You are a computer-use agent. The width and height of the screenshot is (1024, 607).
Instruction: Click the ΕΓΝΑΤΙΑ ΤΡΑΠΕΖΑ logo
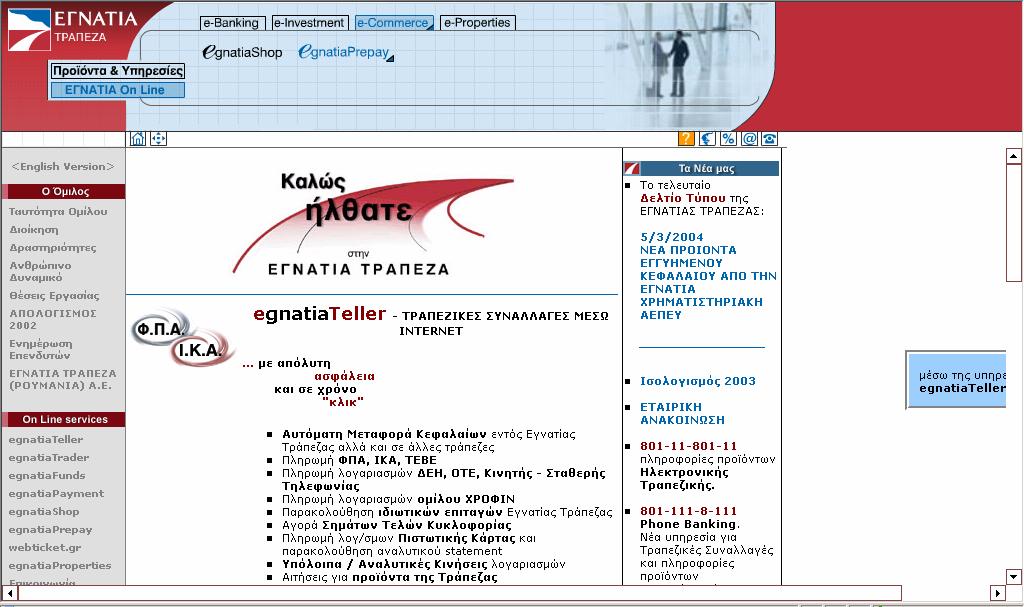(x=72, y=28)
